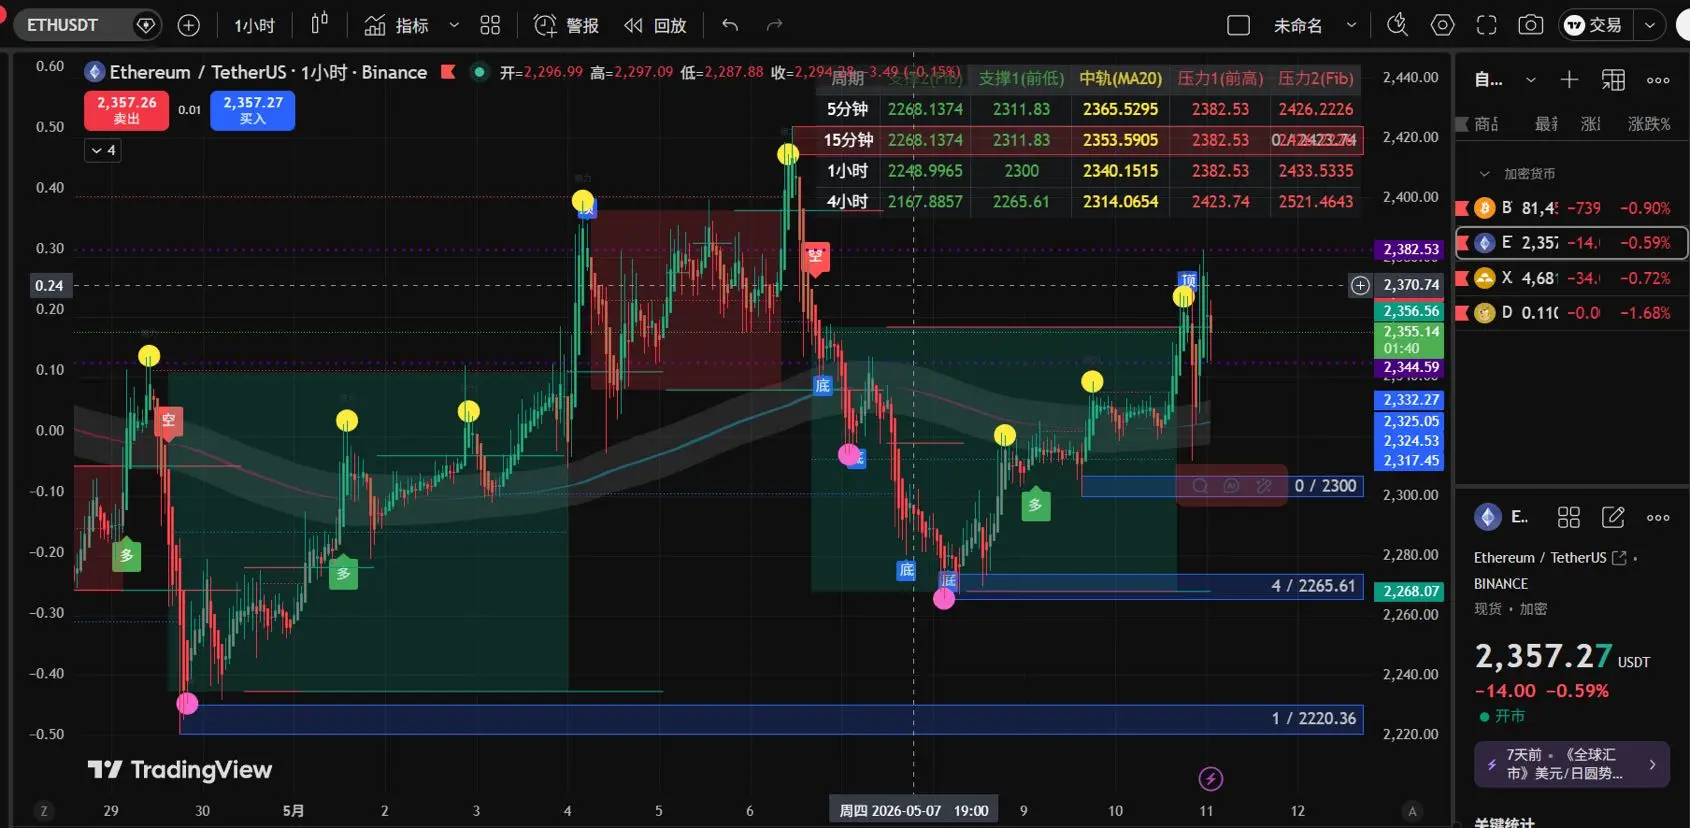Open the more menu in the symbol details panel
Screen dimensions: 1690x828
1658,517
